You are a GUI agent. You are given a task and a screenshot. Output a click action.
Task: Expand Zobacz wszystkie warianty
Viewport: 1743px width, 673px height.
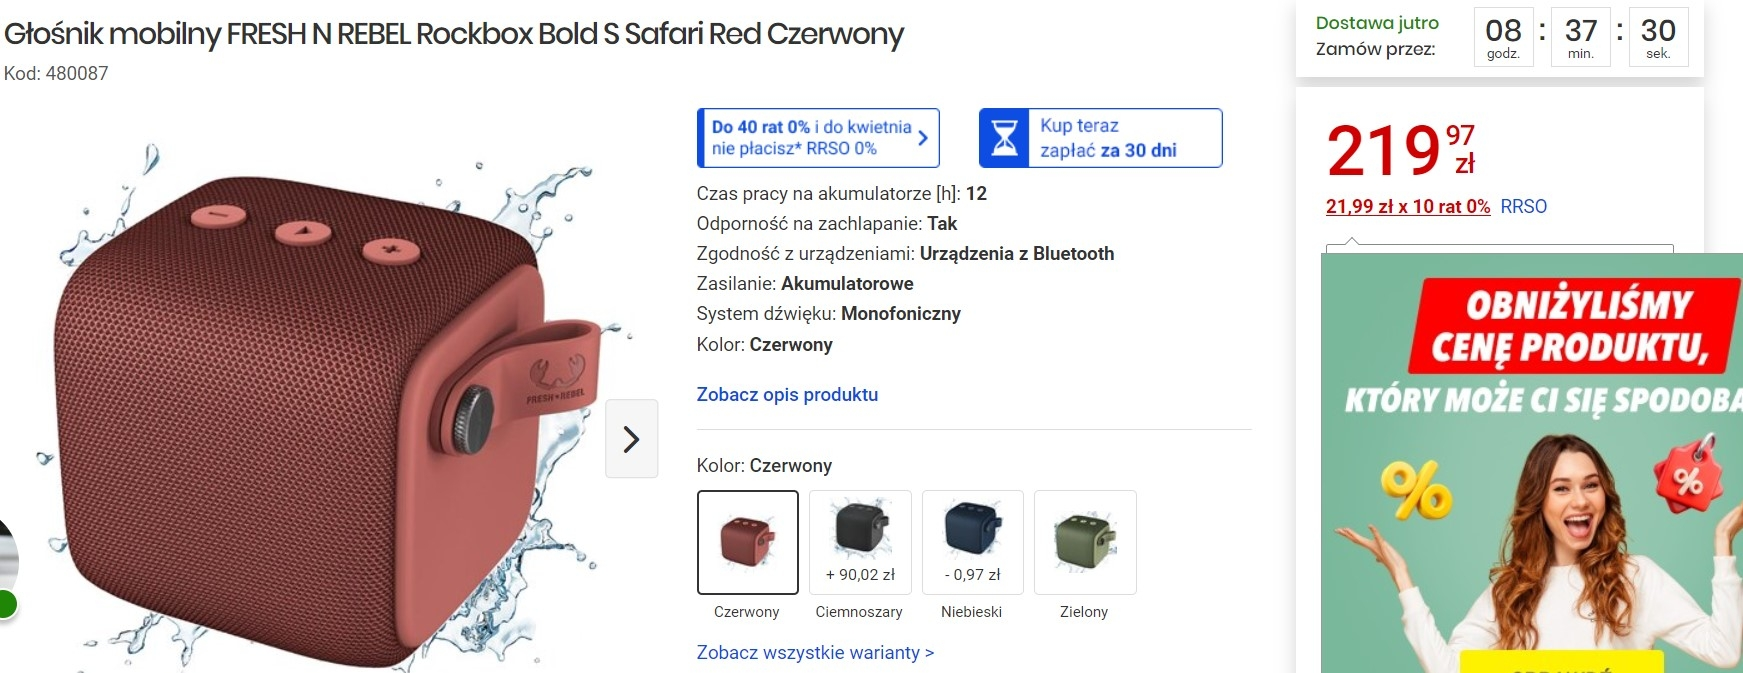(815, 653)
